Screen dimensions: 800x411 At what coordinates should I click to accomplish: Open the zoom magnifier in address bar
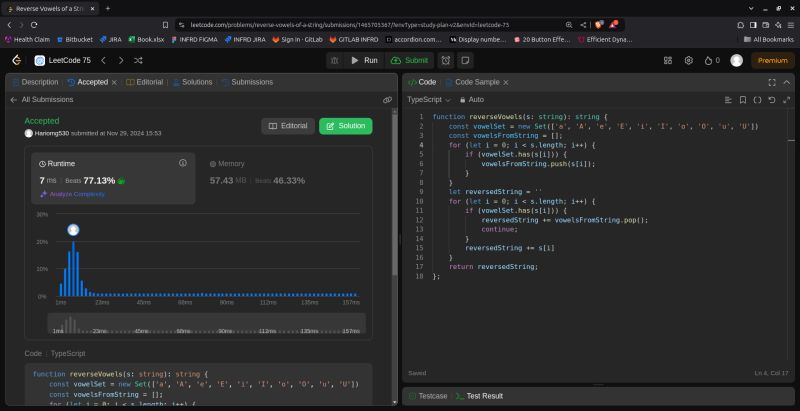pos(569,24)
